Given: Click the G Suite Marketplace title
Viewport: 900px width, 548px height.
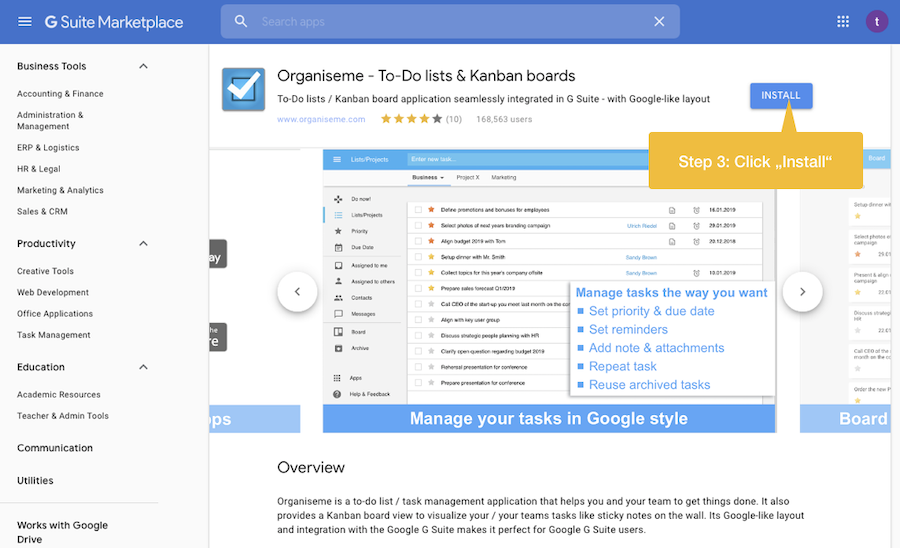Looking at the screenshot, I should tap(114, 22).
